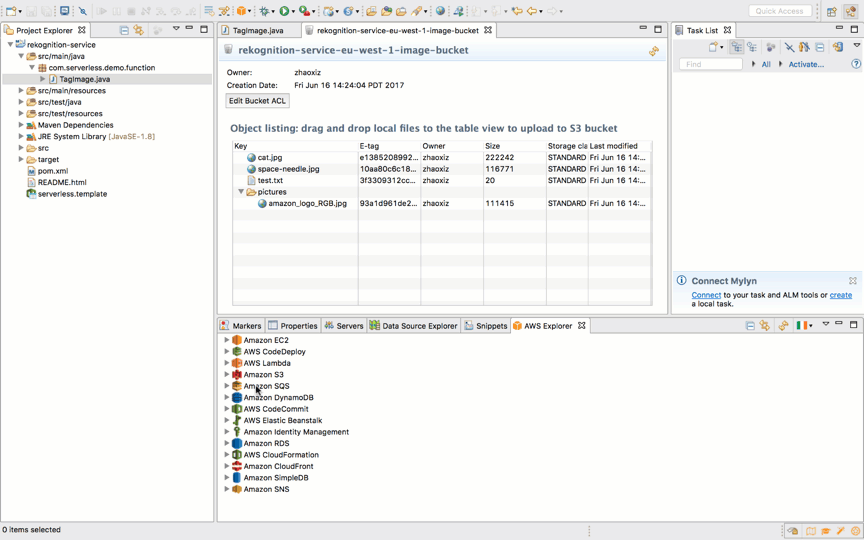The width and height of the screenshot is (864, 540).
Task: Toggle Show Only My Tasks in Task List
Action: pyautogui.click(x=804, y=47)
